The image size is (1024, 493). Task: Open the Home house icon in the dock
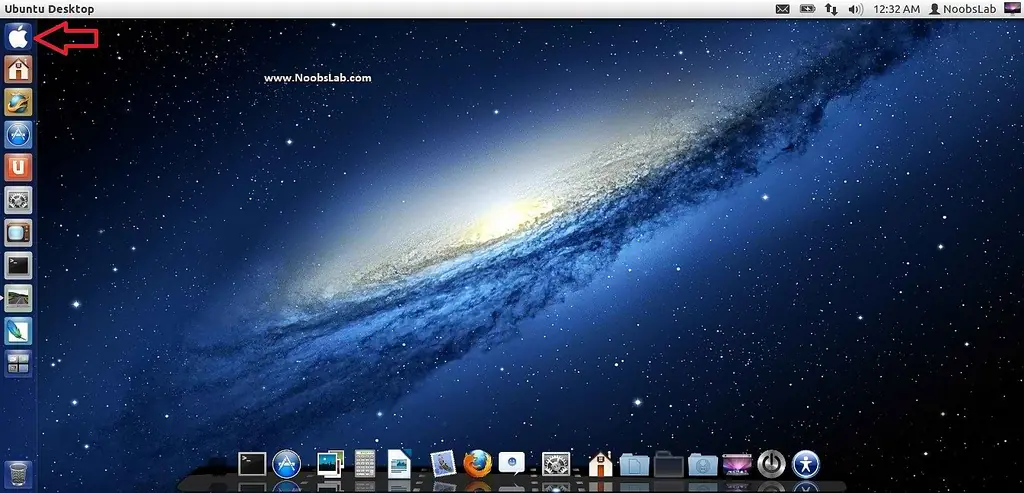tap(600, 464)
